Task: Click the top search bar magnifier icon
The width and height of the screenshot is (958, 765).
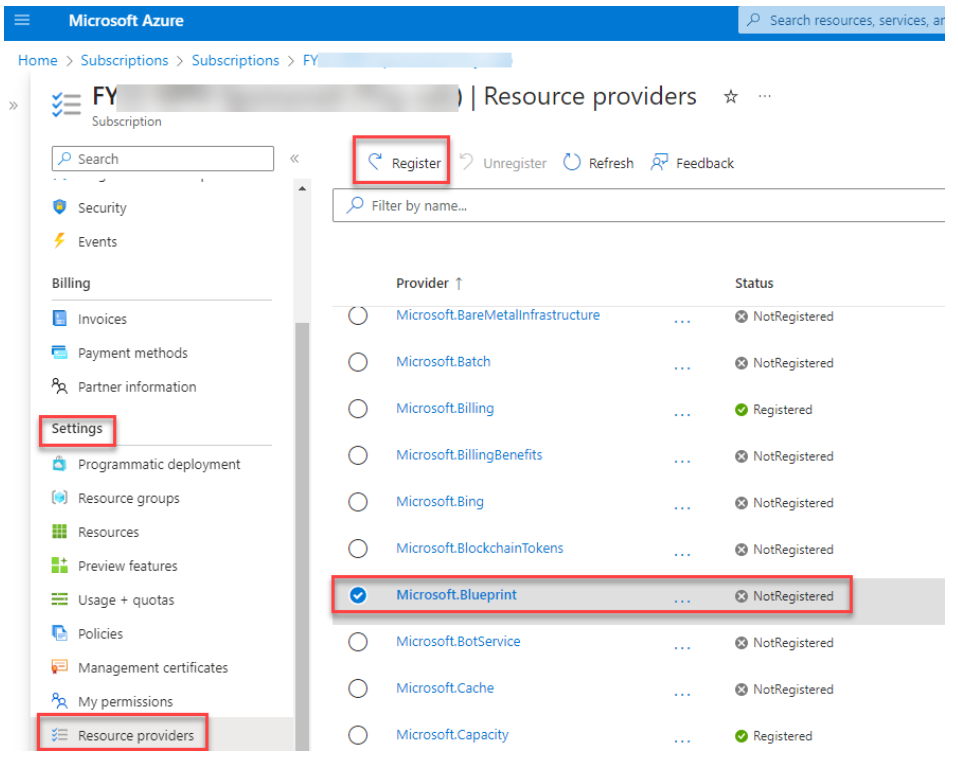Action: point(754,20)
